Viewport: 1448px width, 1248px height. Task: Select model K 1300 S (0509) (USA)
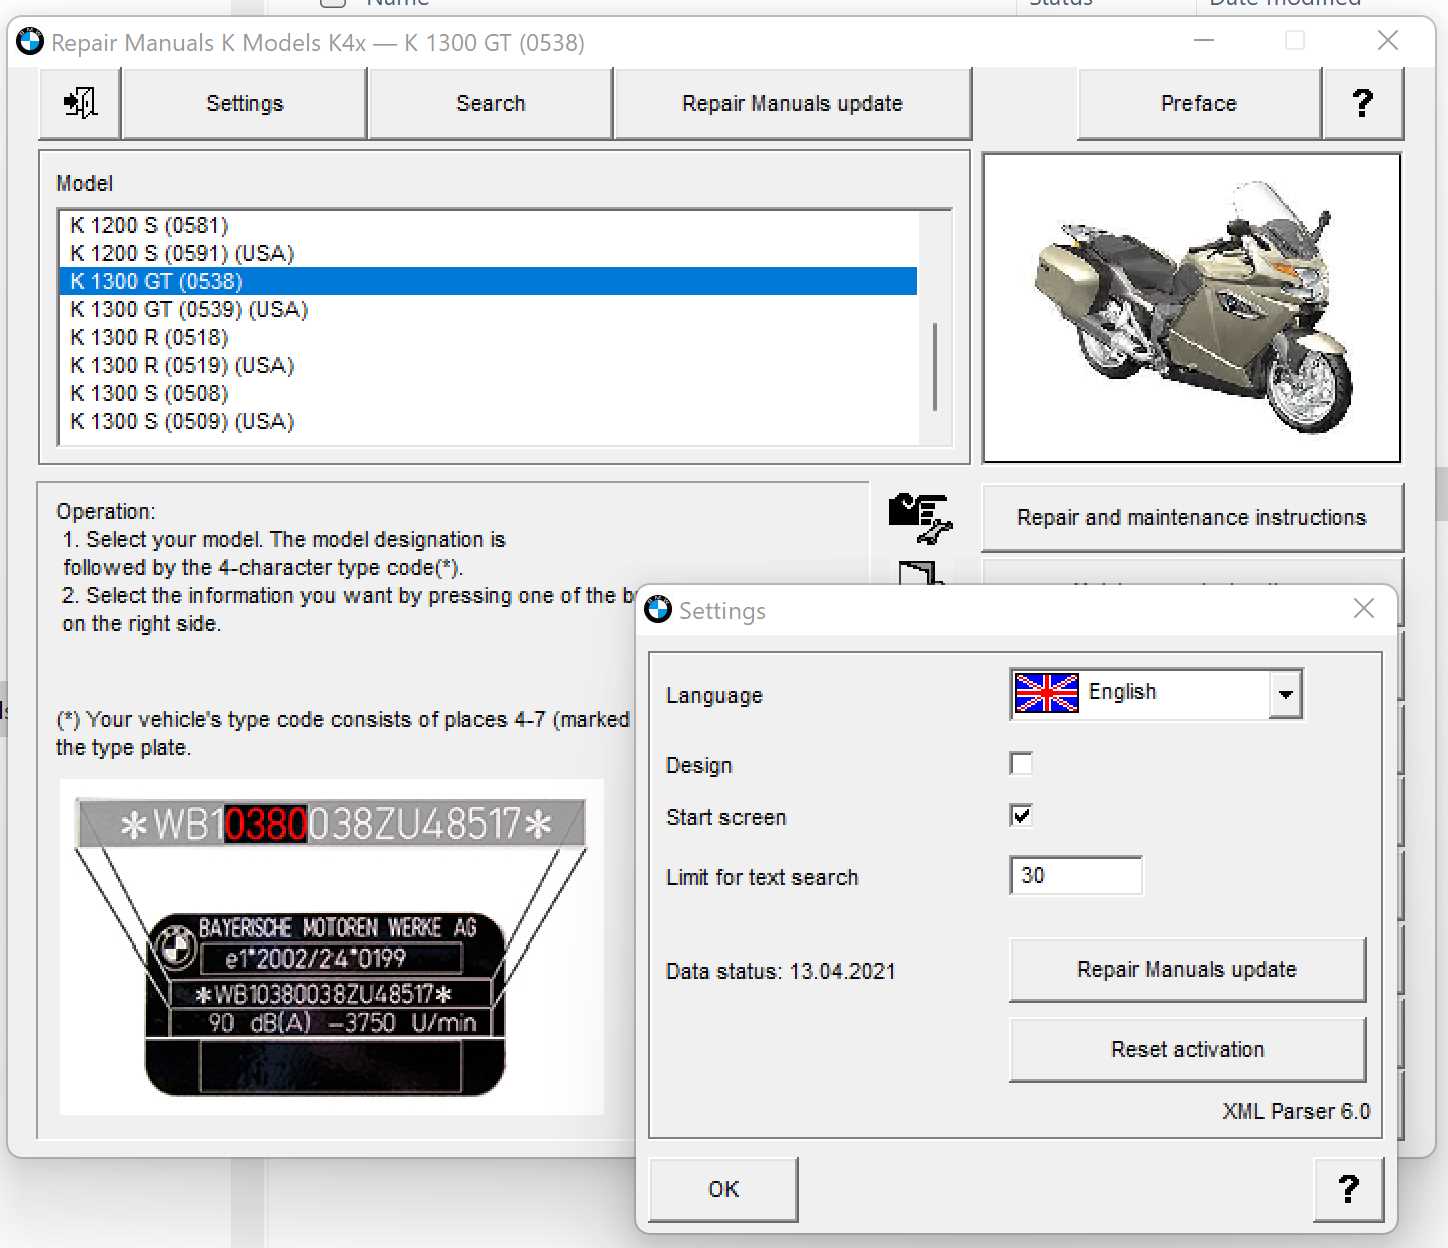tap(488, 421)
